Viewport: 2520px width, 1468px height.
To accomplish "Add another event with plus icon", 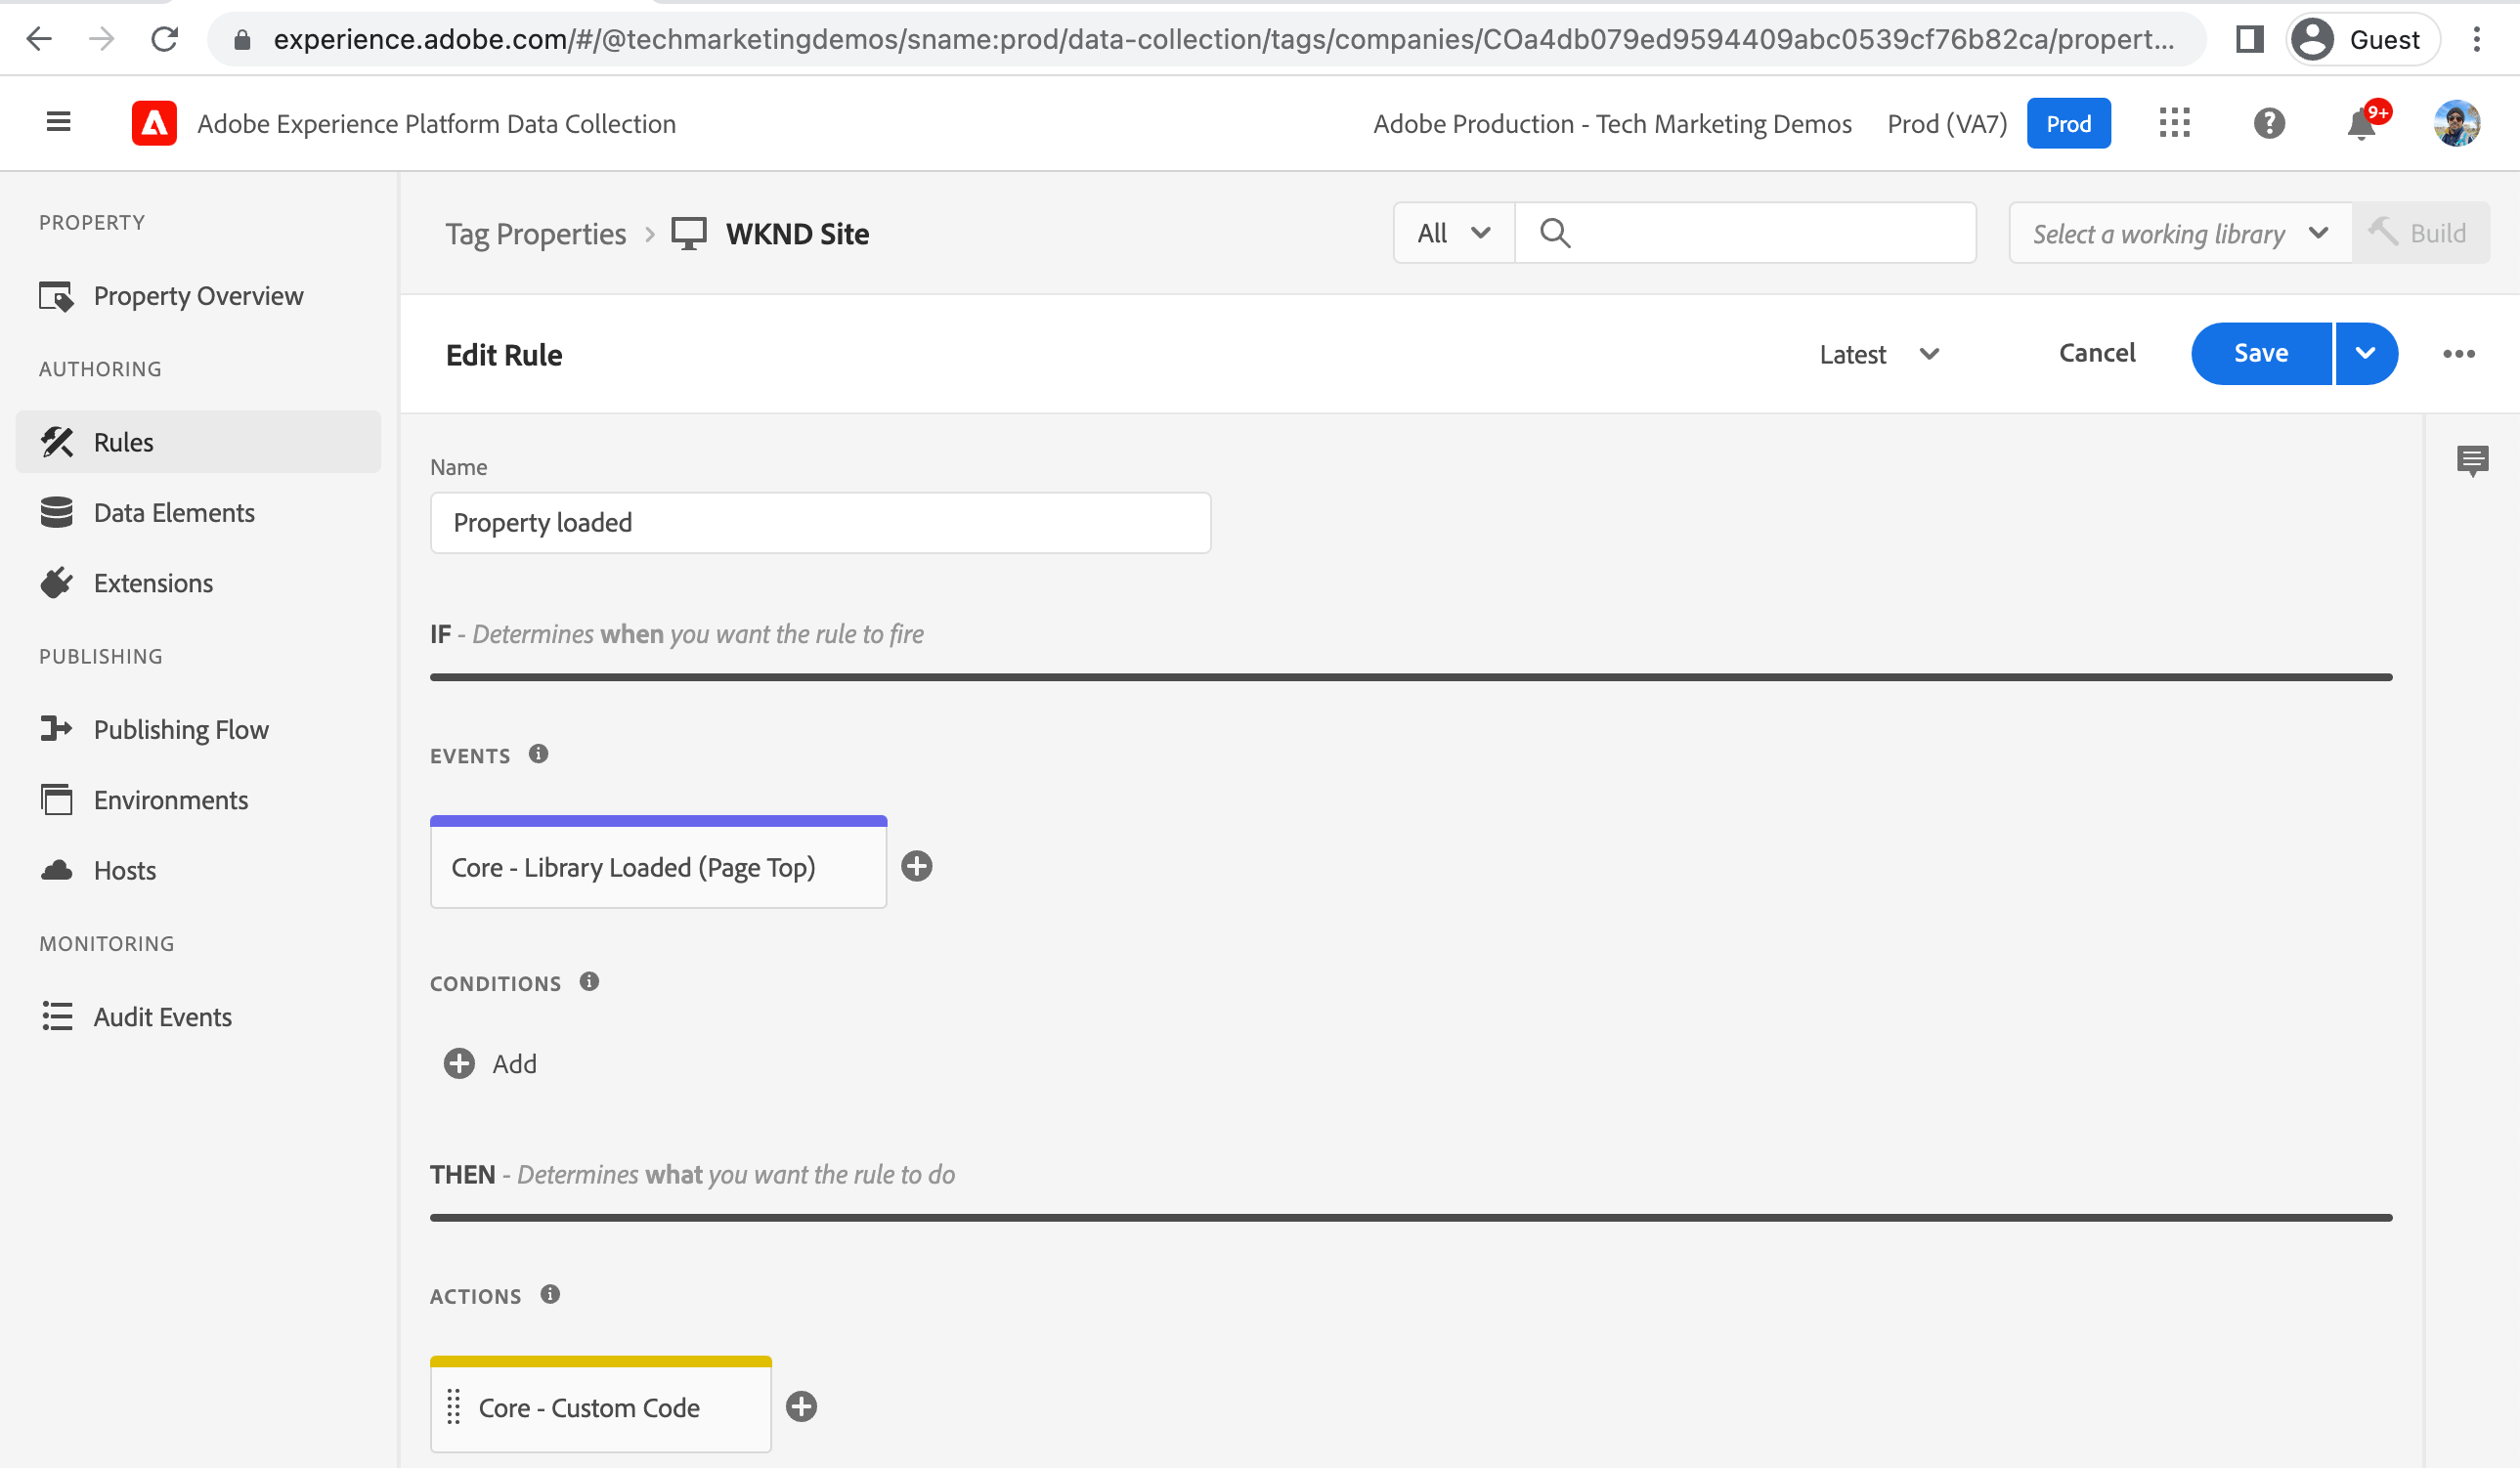I will tap(916, 866).
